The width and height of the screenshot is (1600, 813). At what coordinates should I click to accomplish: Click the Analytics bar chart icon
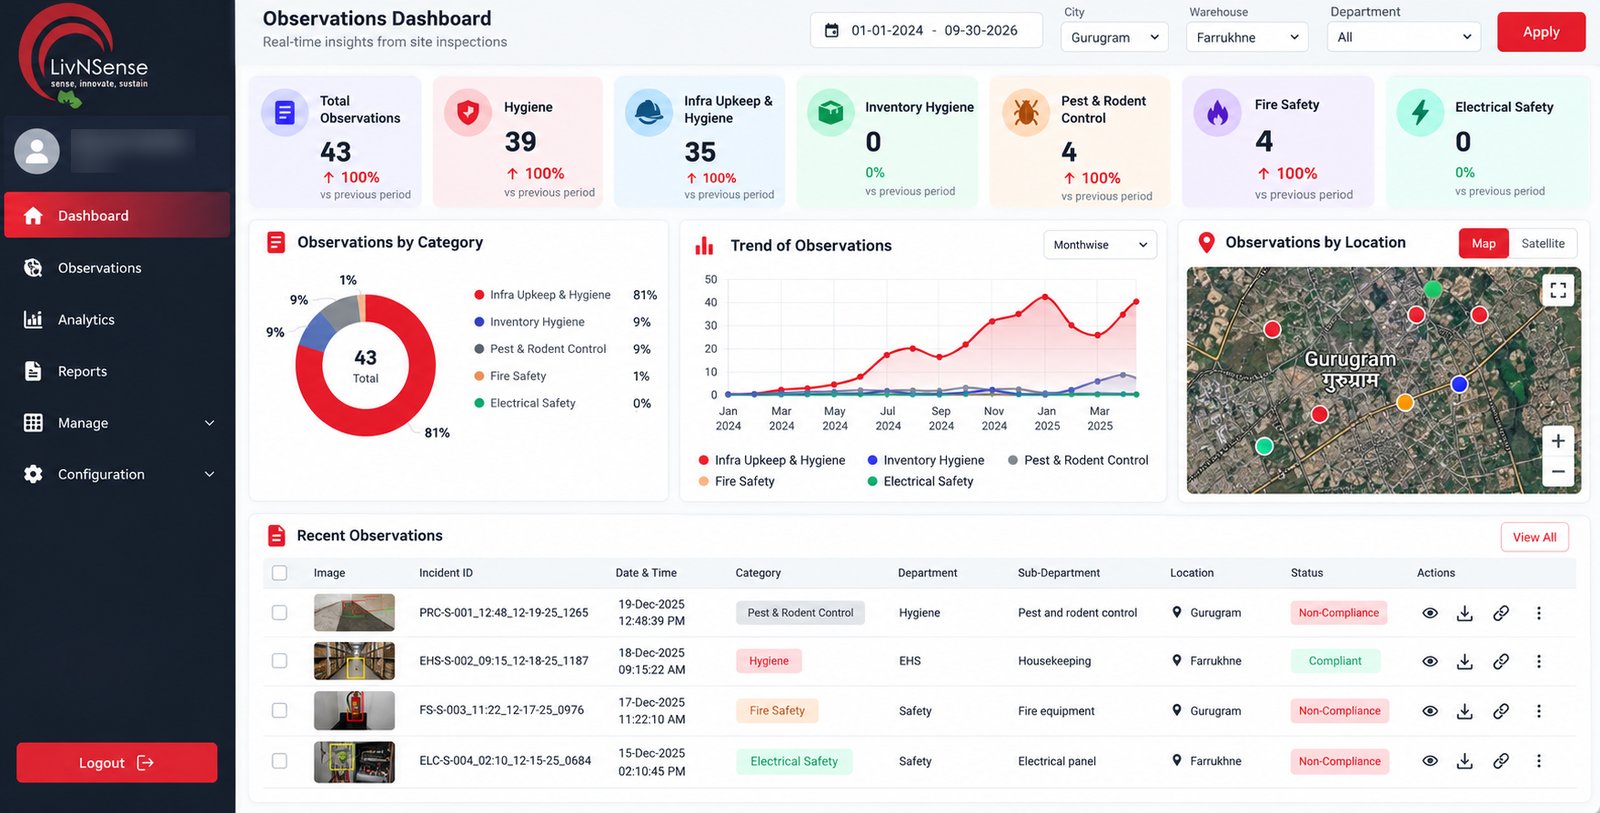[33, 320]
